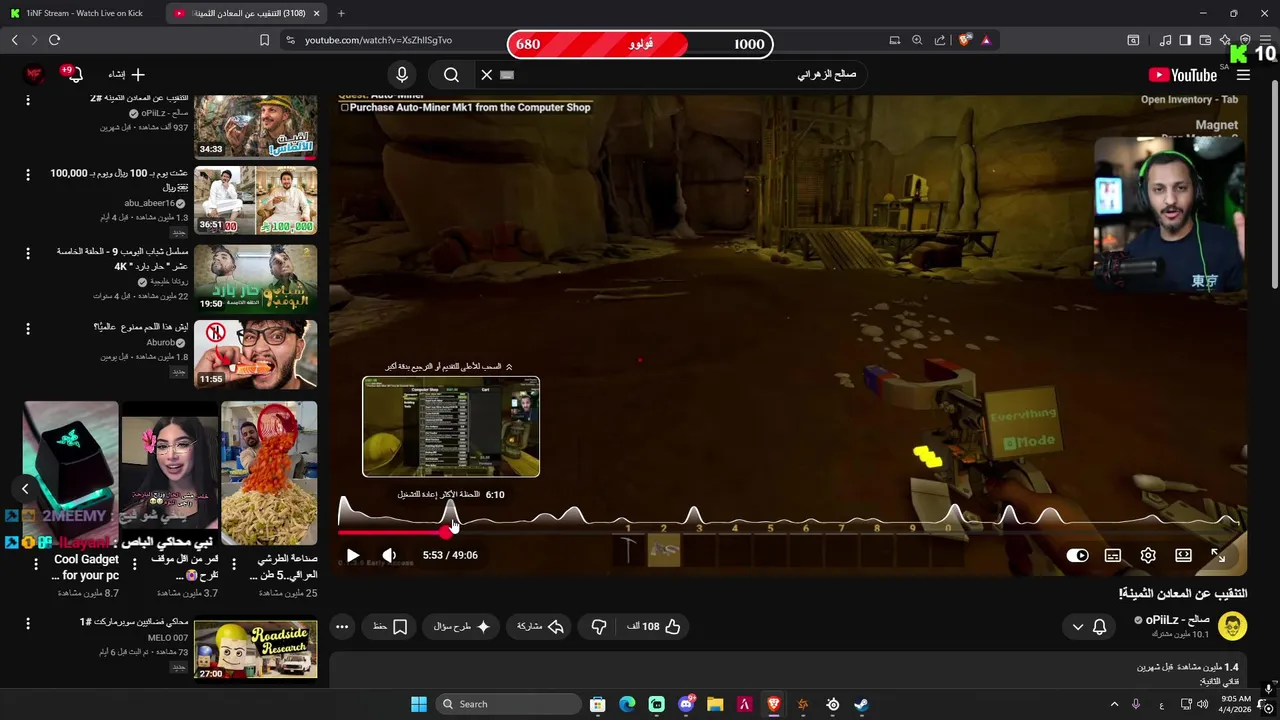Seek the red progress bar forward
Image resolution: width=1280 pixels, height=720 pixels.
[x=790, y=532]
